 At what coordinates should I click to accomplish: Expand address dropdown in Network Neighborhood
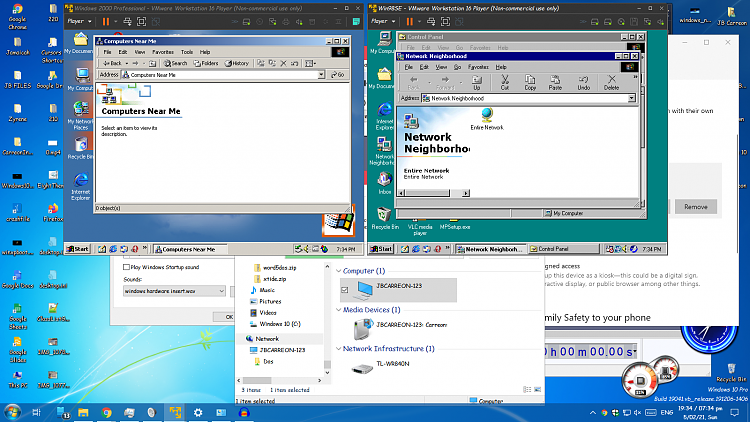632,98
